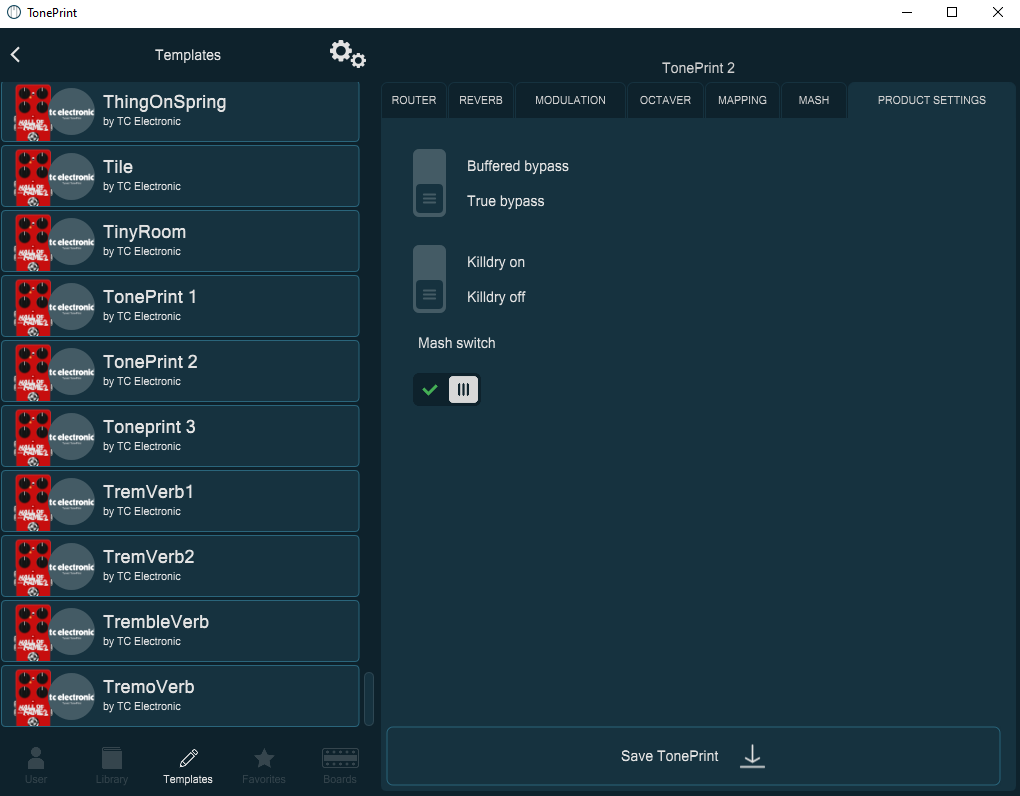Switch to the REVERB tab
Screen dimensions: 1020x796
point(481,100)
